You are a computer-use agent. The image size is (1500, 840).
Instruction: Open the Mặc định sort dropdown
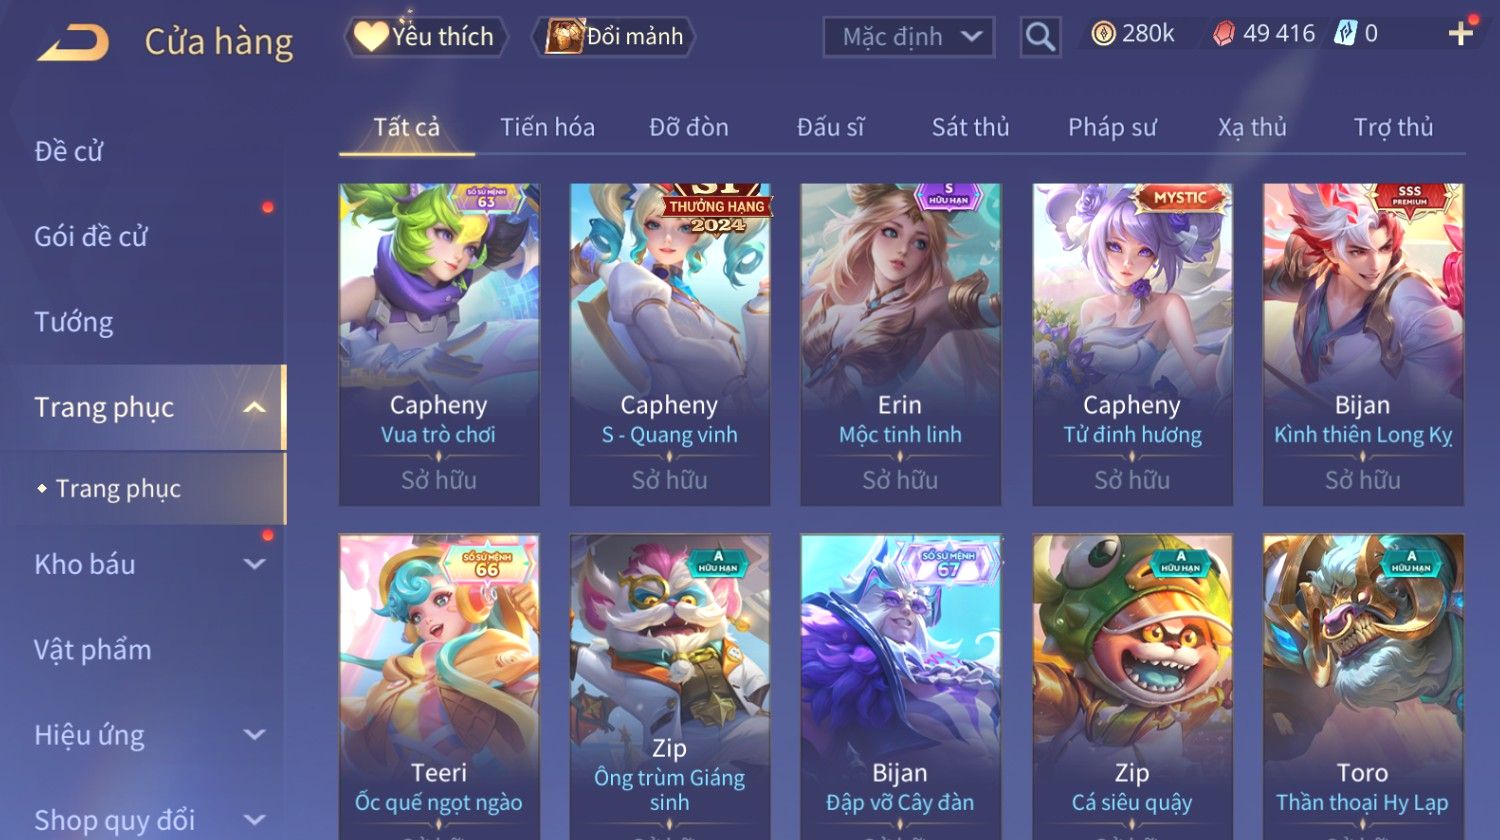click(x=908, y=37)
